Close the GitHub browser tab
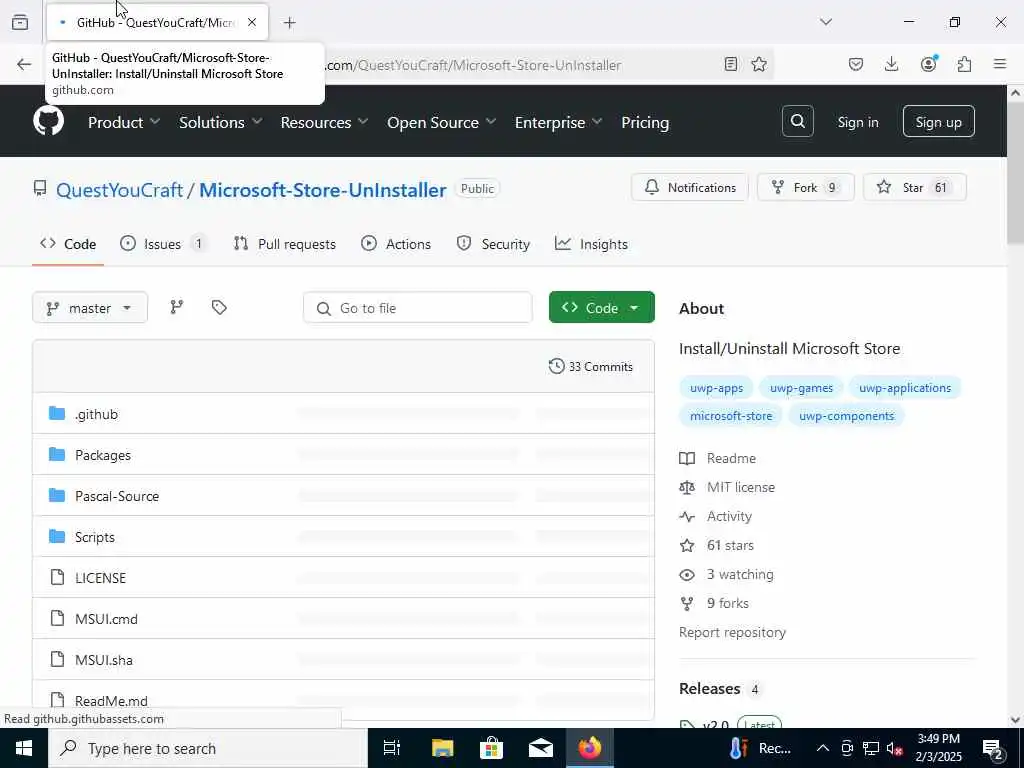Screen dimensions: 1024x768 (x=252, y=22)
